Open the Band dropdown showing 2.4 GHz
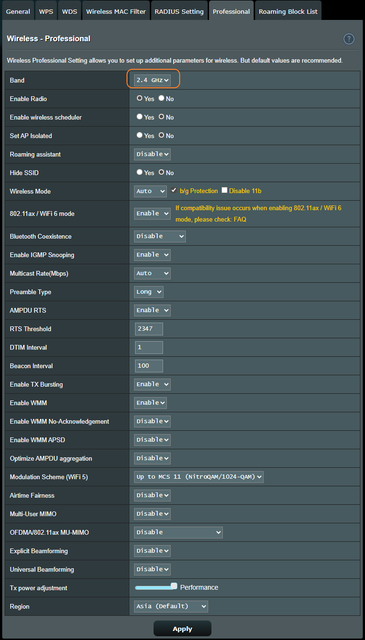Image resolution: width=365 pixels, height=640 pixels. coord(152,80)
